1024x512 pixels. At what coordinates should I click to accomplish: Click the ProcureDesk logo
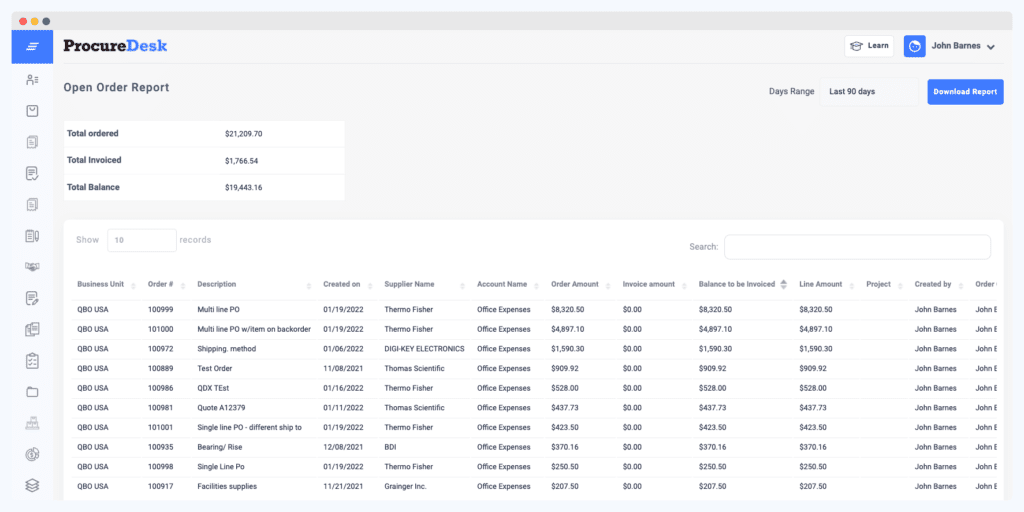pyautogui.click(x=115, y=46)
